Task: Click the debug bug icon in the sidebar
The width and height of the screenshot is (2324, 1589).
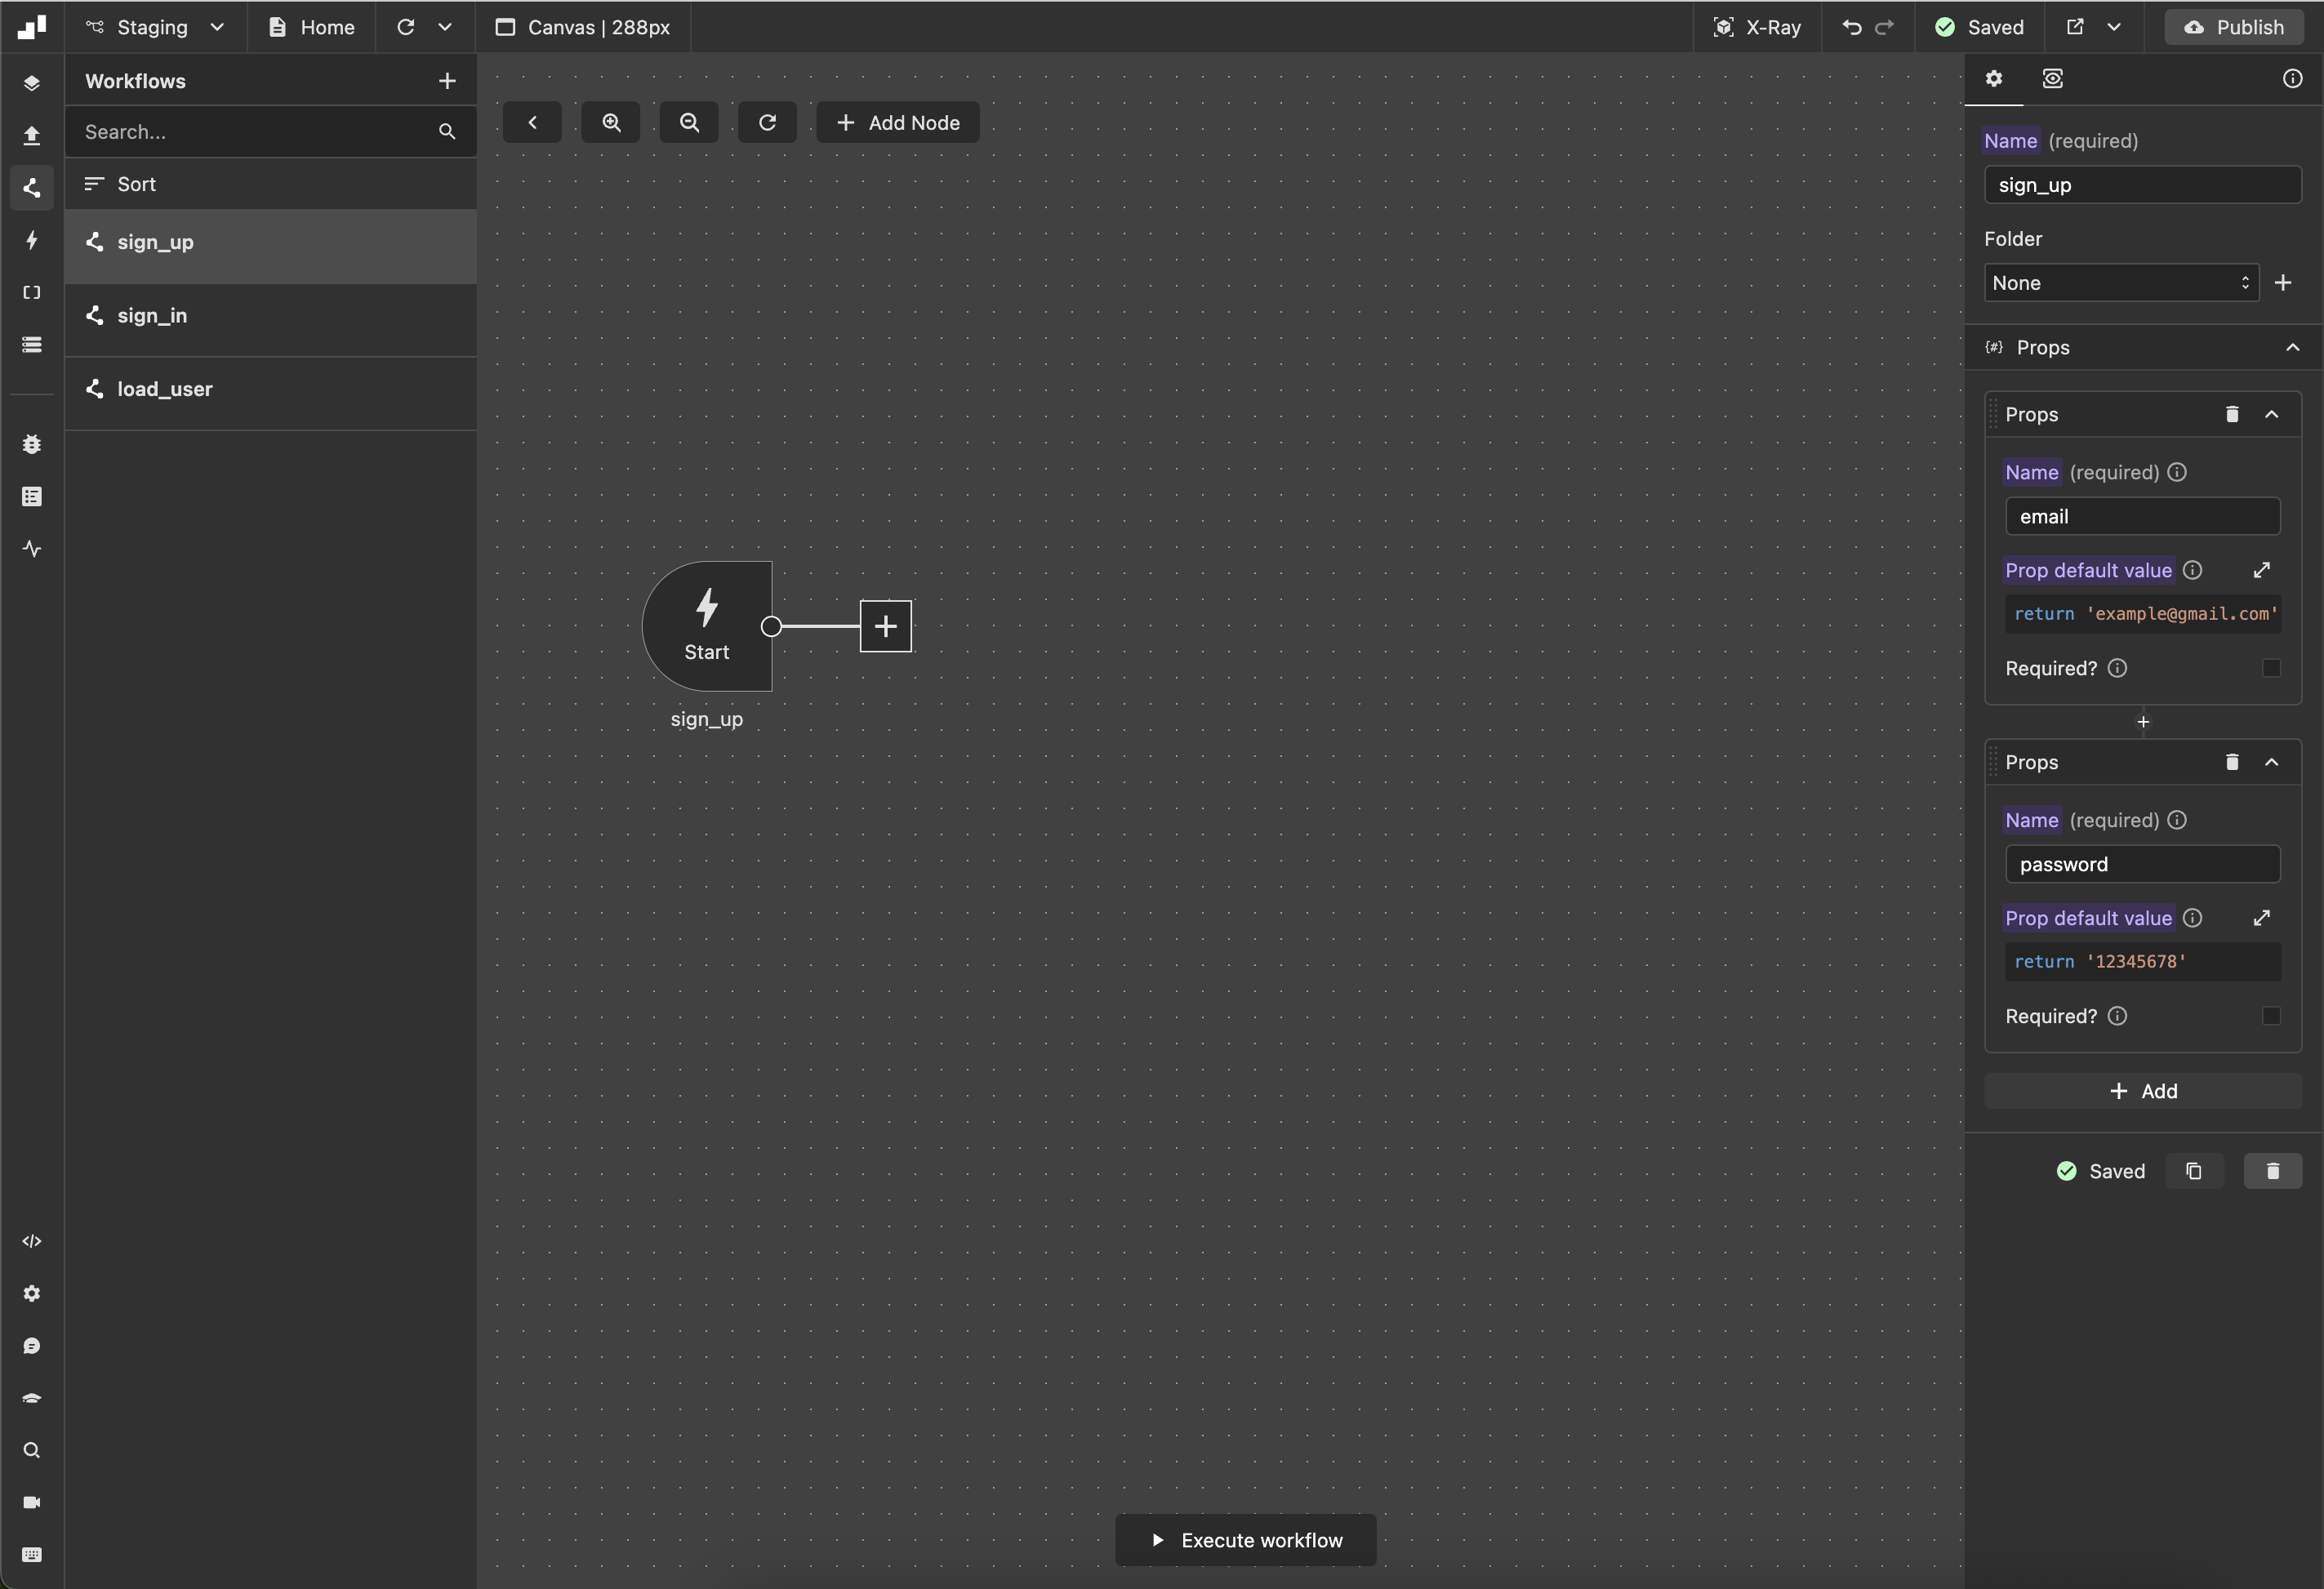Action: pyautogui.click(x=32, y=445)
